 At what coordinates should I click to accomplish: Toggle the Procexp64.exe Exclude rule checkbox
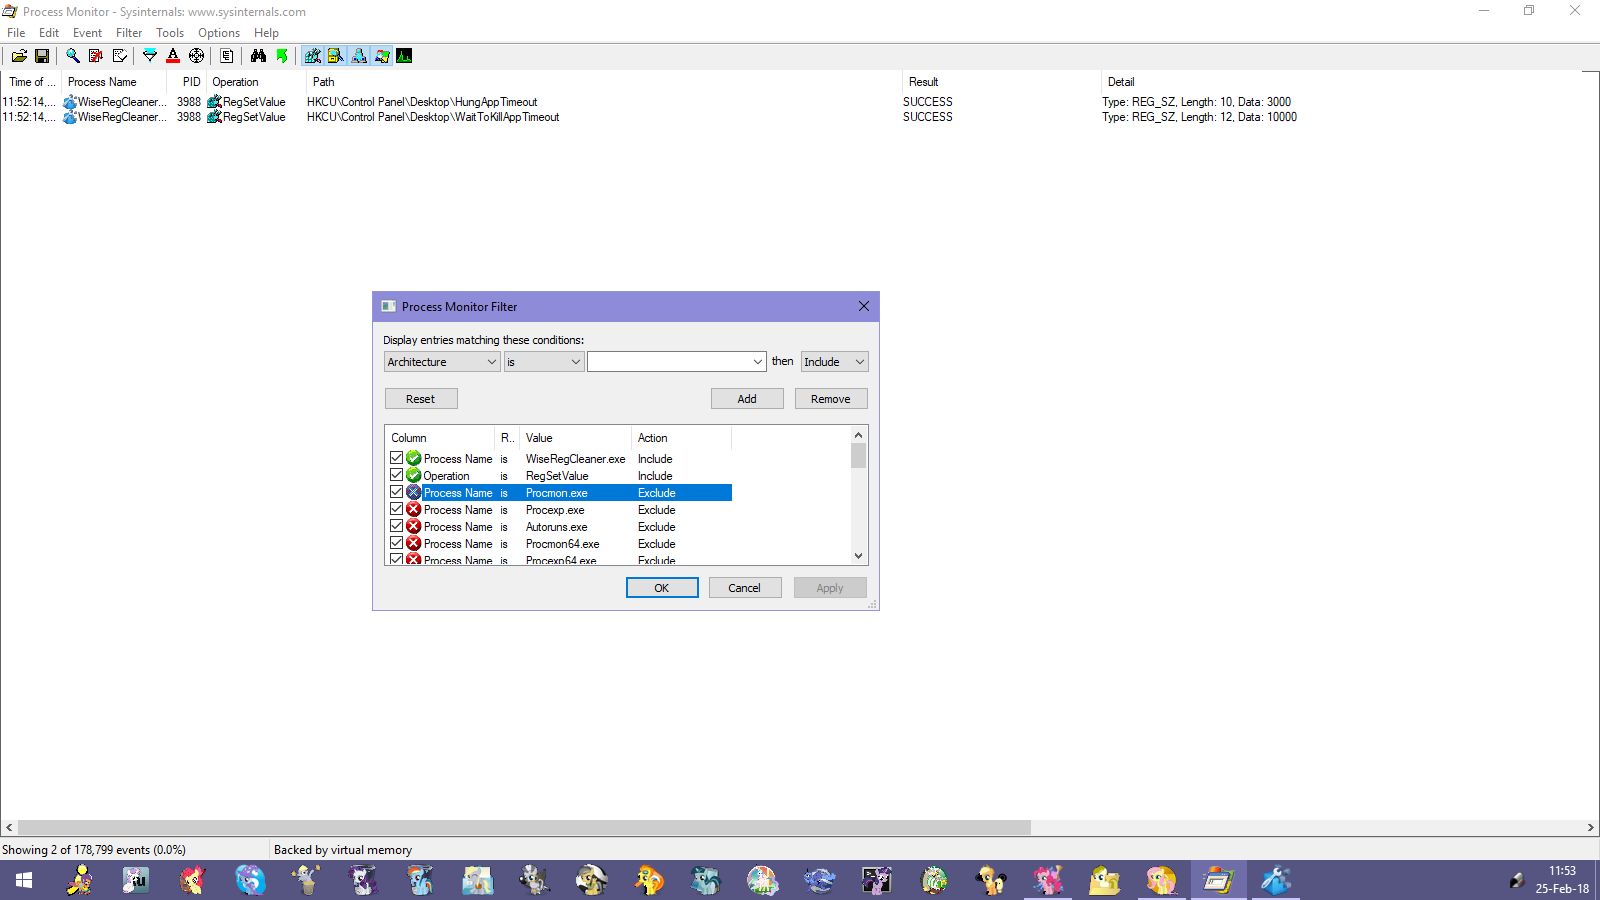click(396, 559)
